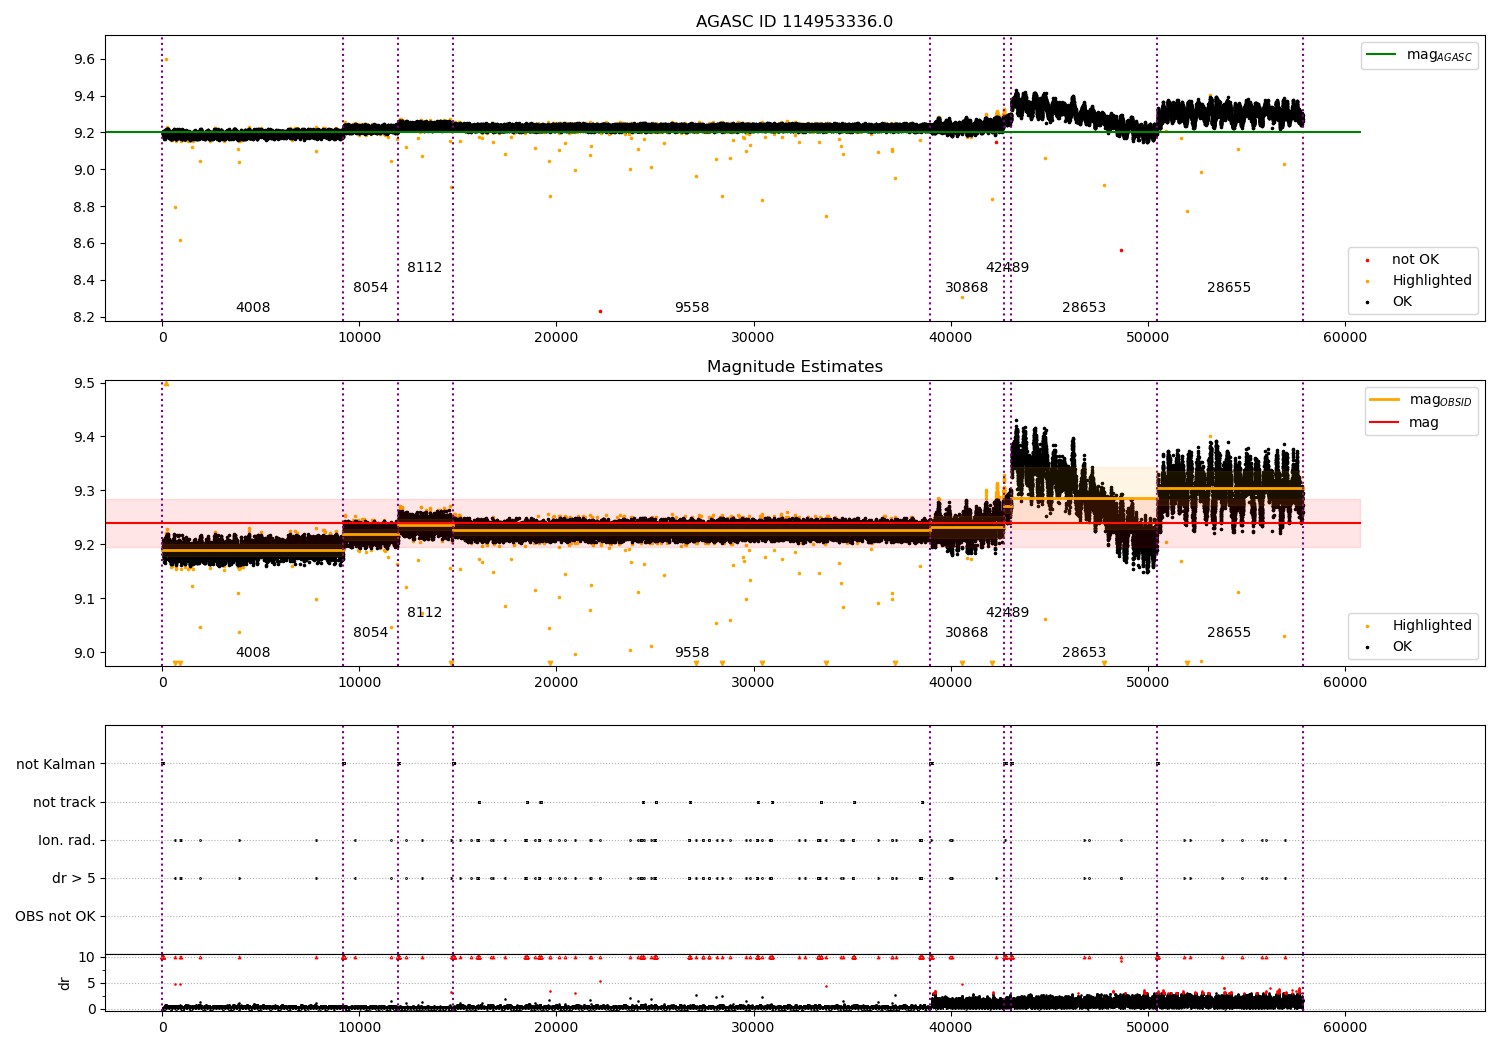Image resolution: width=1500 pixels, height=1050 pixels.
Task: Click the orange mag OBSID legend line
Action: [1385, 399]
